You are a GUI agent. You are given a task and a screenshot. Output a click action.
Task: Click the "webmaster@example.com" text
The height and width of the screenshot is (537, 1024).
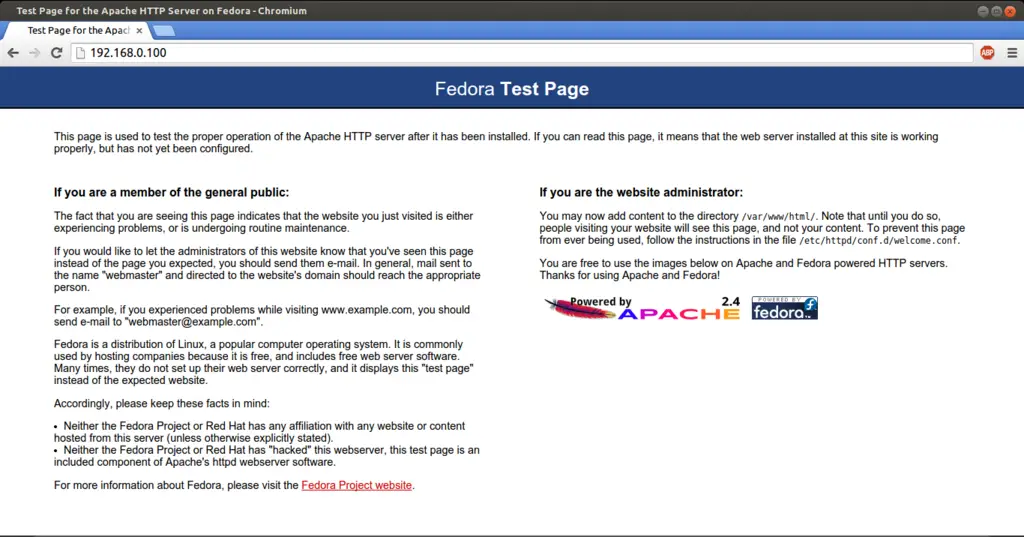(192, 322)
